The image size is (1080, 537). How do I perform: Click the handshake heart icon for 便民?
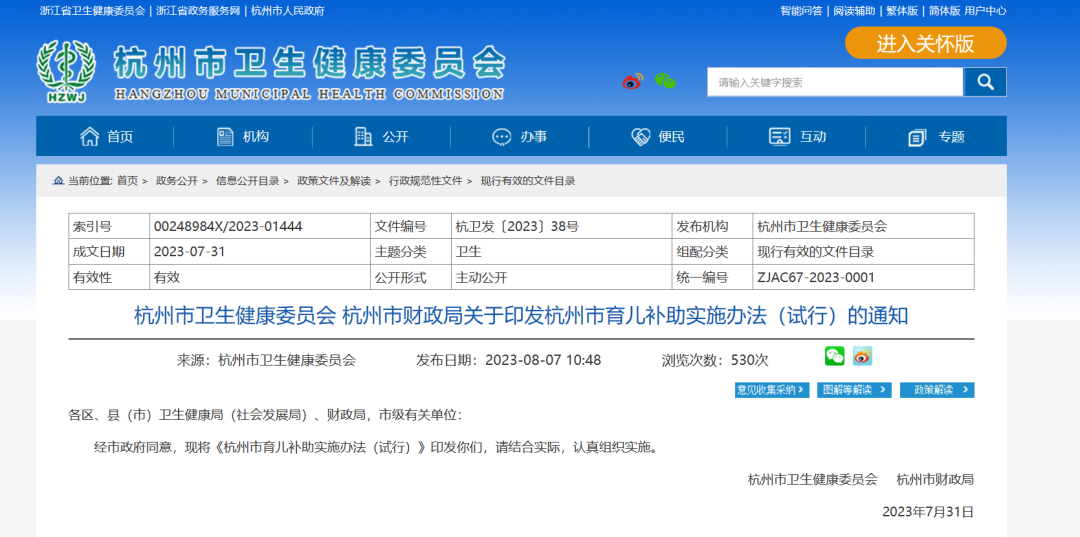641,137
